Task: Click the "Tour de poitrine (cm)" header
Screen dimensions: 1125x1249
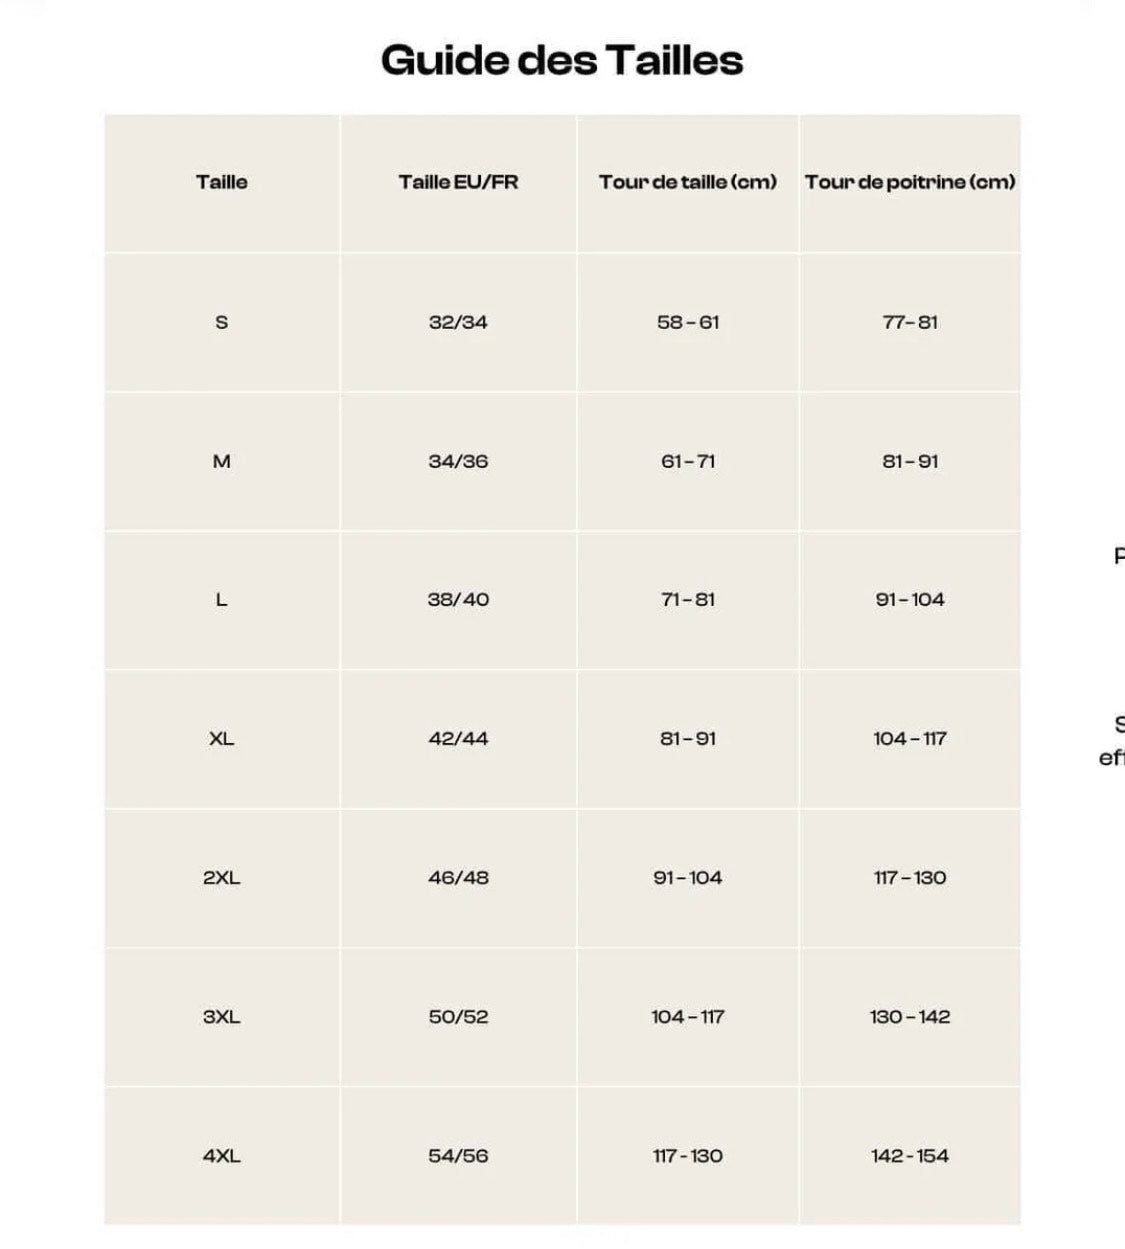Action: click(910, 182)
